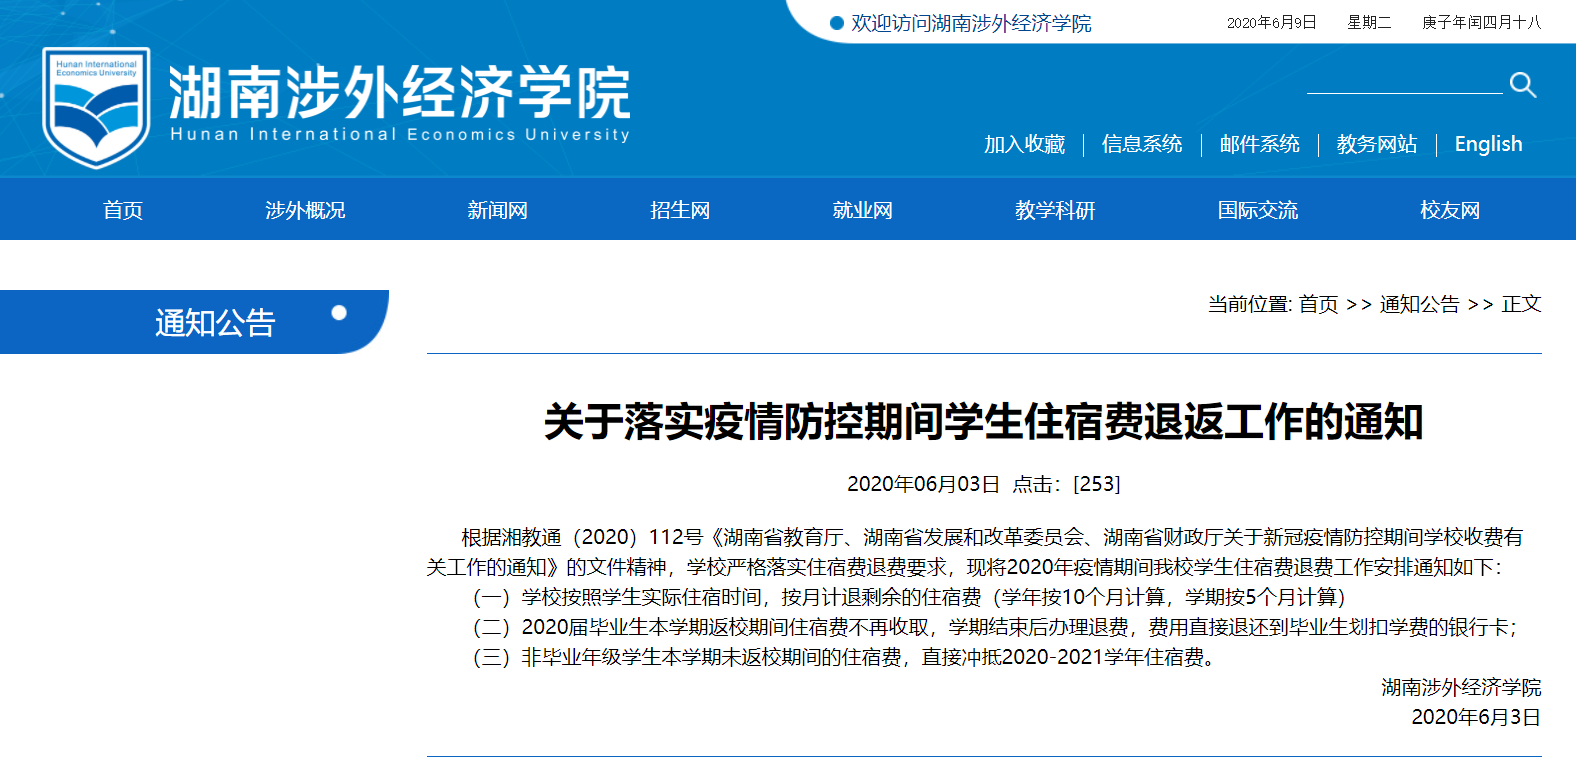1576x772 pixels.
Task: Open 新闻网 menu item
Action: tap(497, 210)
